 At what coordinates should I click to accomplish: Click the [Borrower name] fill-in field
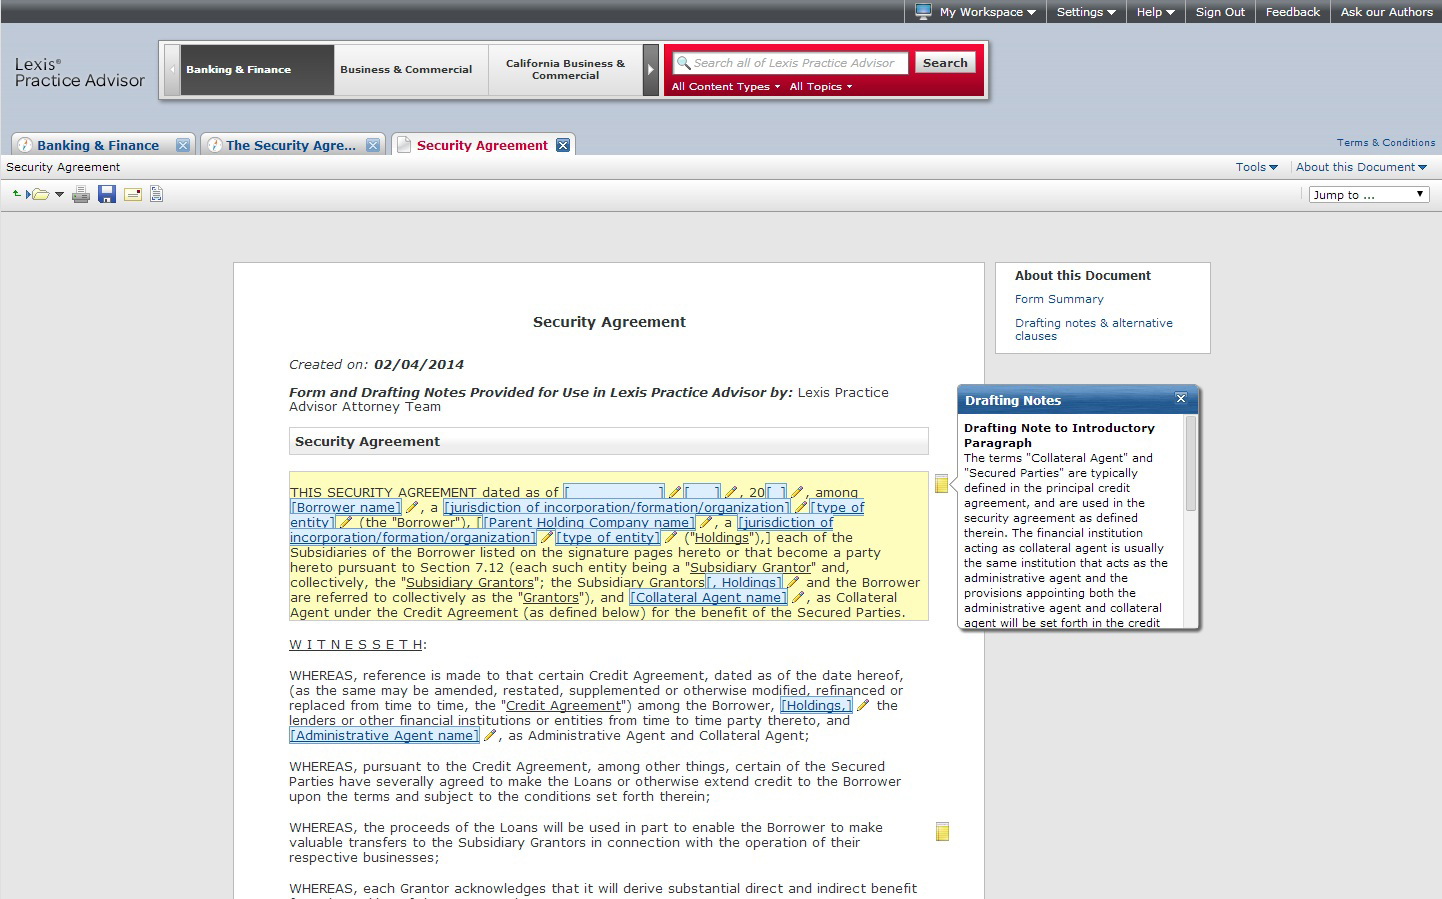(x=346, y=507)
